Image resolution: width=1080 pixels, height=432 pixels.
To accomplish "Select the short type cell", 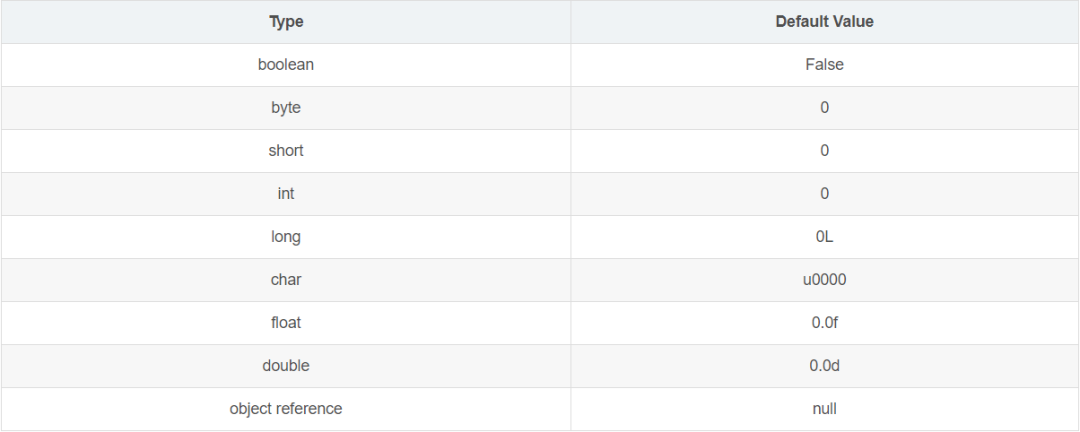I will coord(286,150).
